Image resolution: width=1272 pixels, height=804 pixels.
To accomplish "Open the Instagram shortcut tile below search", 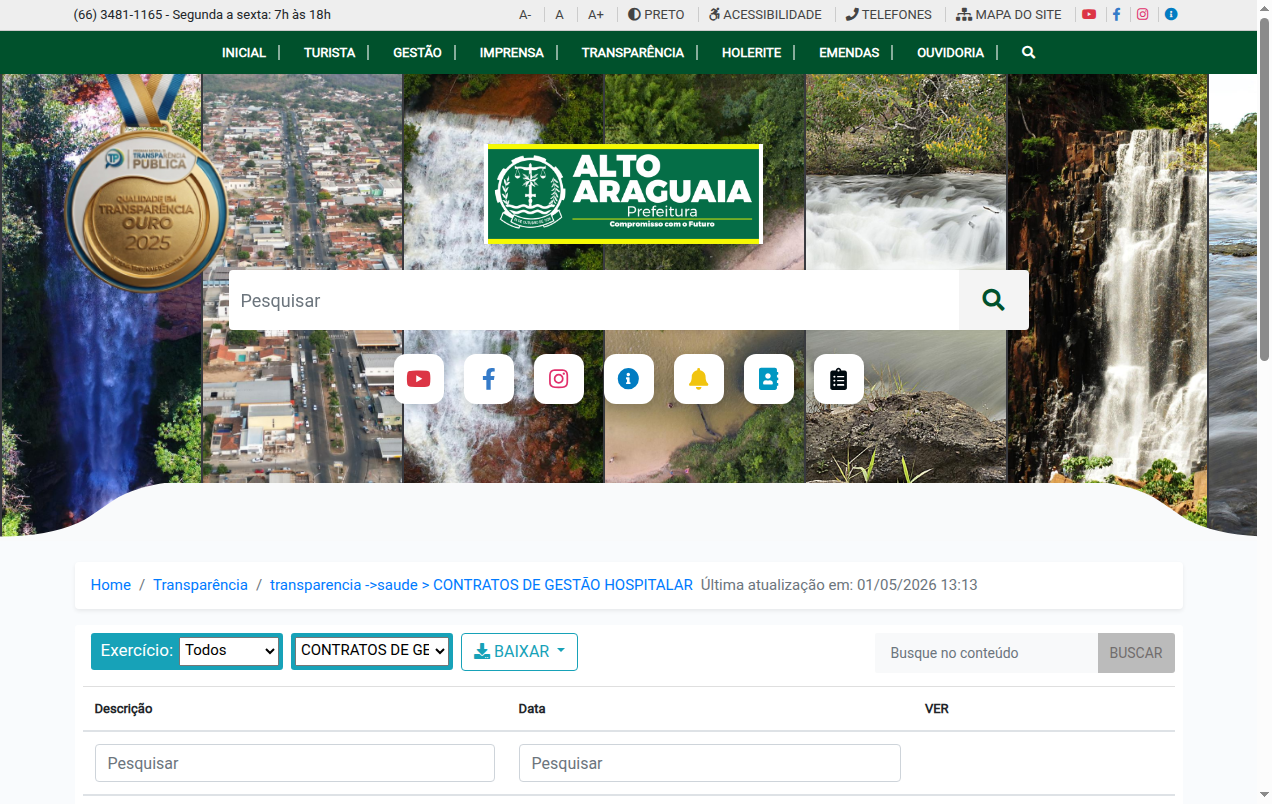I will pos(559,379).
